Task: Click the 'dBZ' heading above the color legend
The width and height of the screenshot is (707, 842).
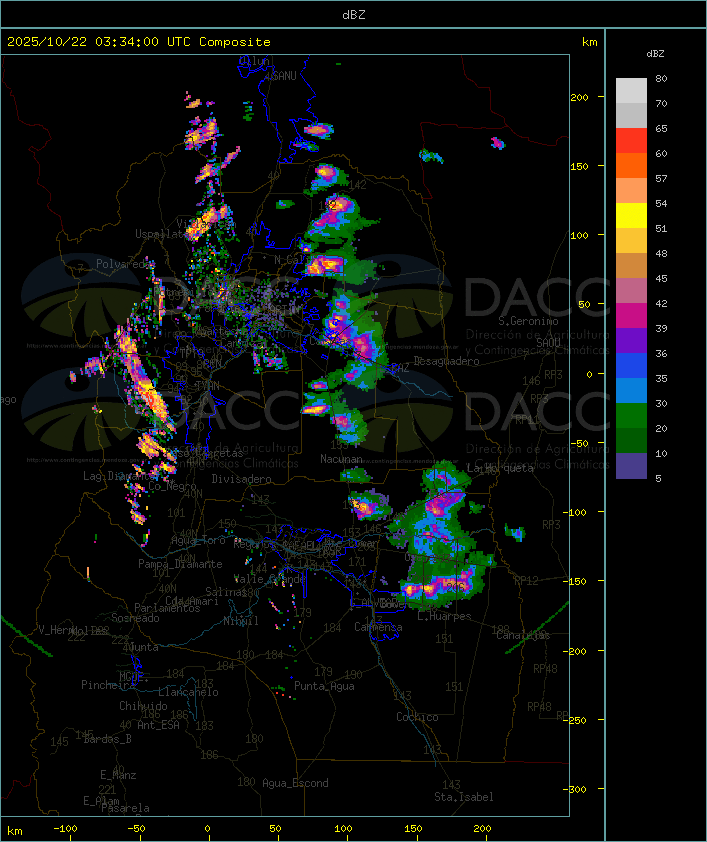Action: pyautogui.click(x=655, y=54)
